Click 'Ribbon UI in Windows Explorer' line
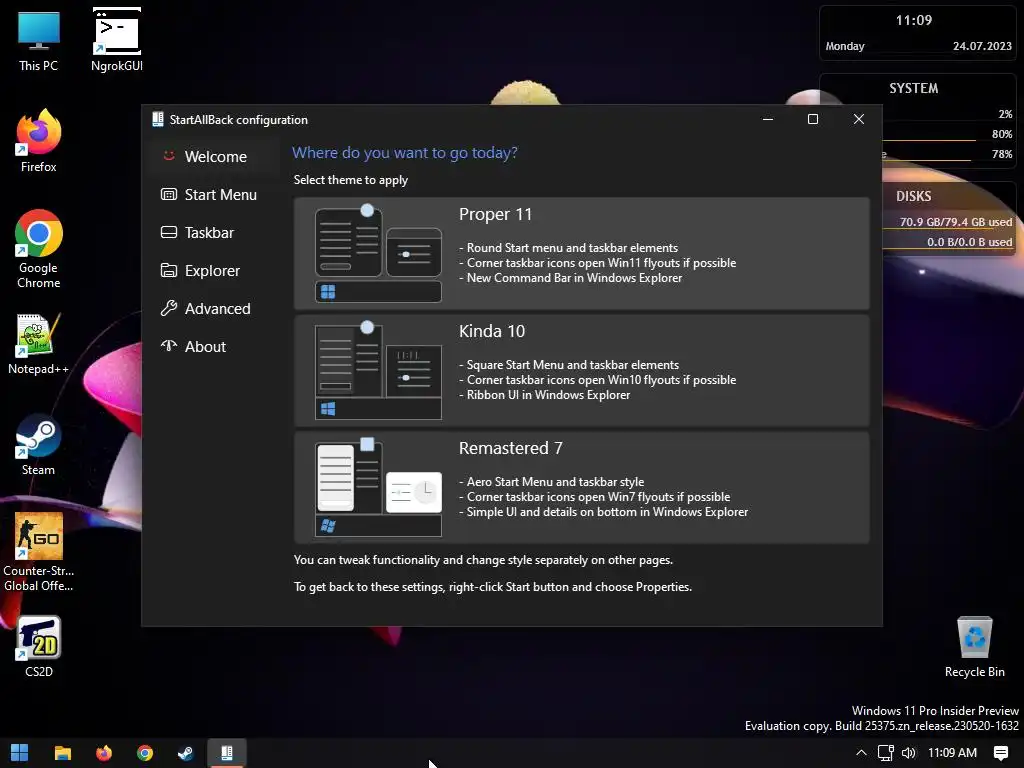The image size is (1024, 768). (x=545, y=394)
